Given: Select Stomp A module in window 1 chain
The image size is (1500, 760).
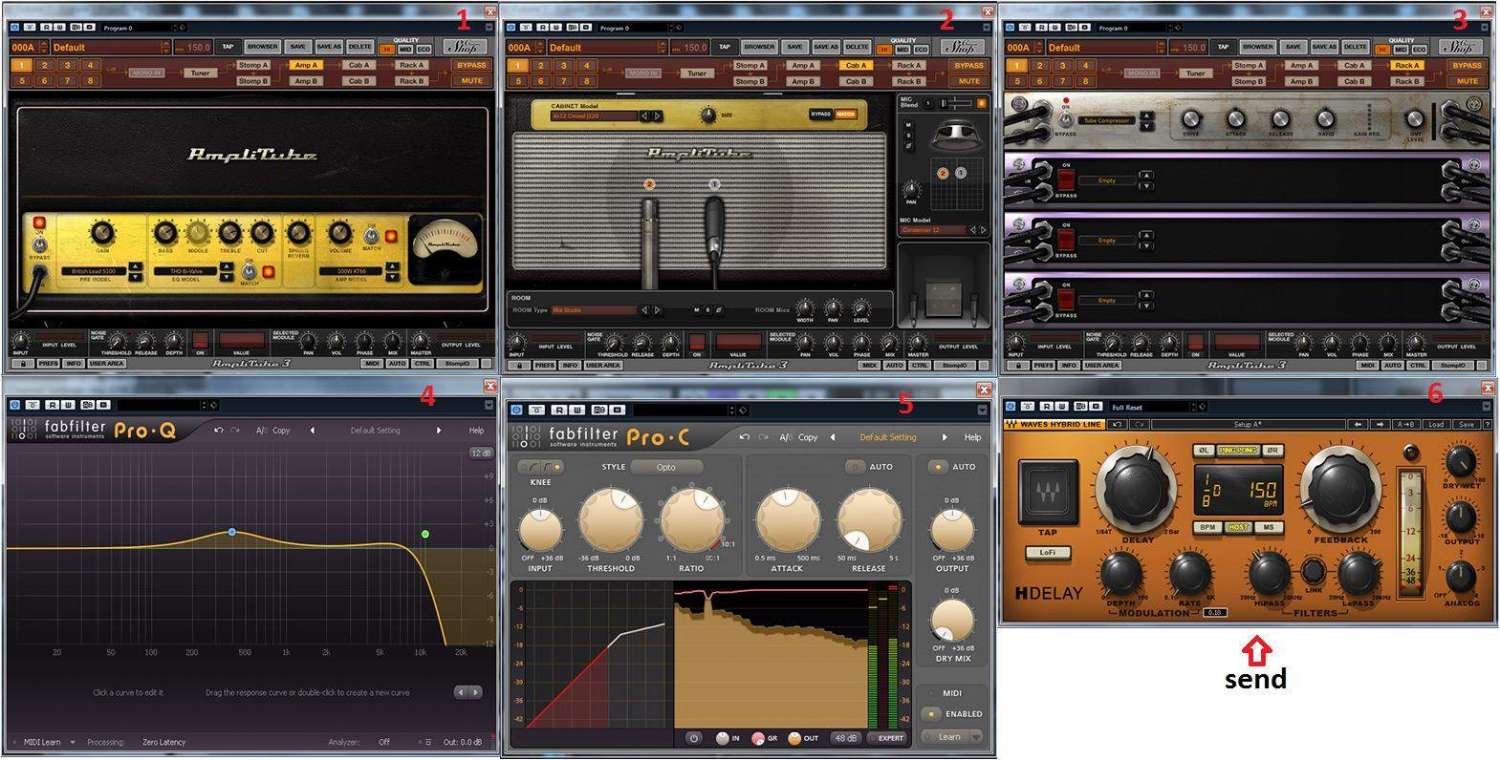Looking at the screenshot, I should coord(251,65).
